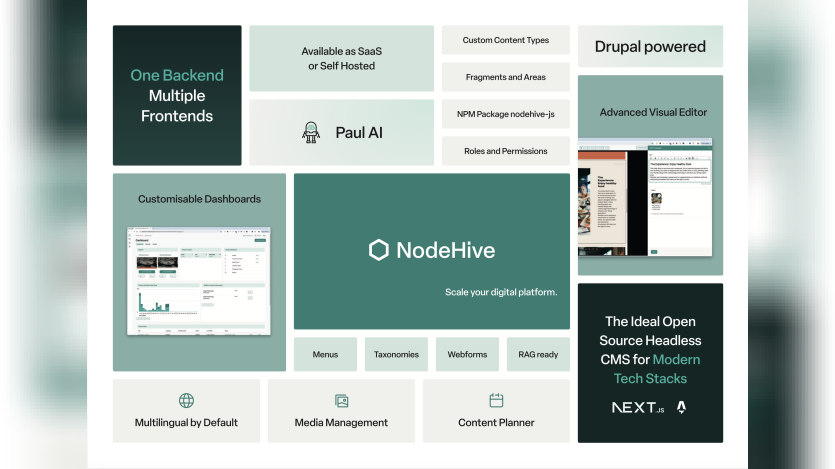835x469 pixels.
Task: Click 'Content Planner' label
Action: coord(496,423)
